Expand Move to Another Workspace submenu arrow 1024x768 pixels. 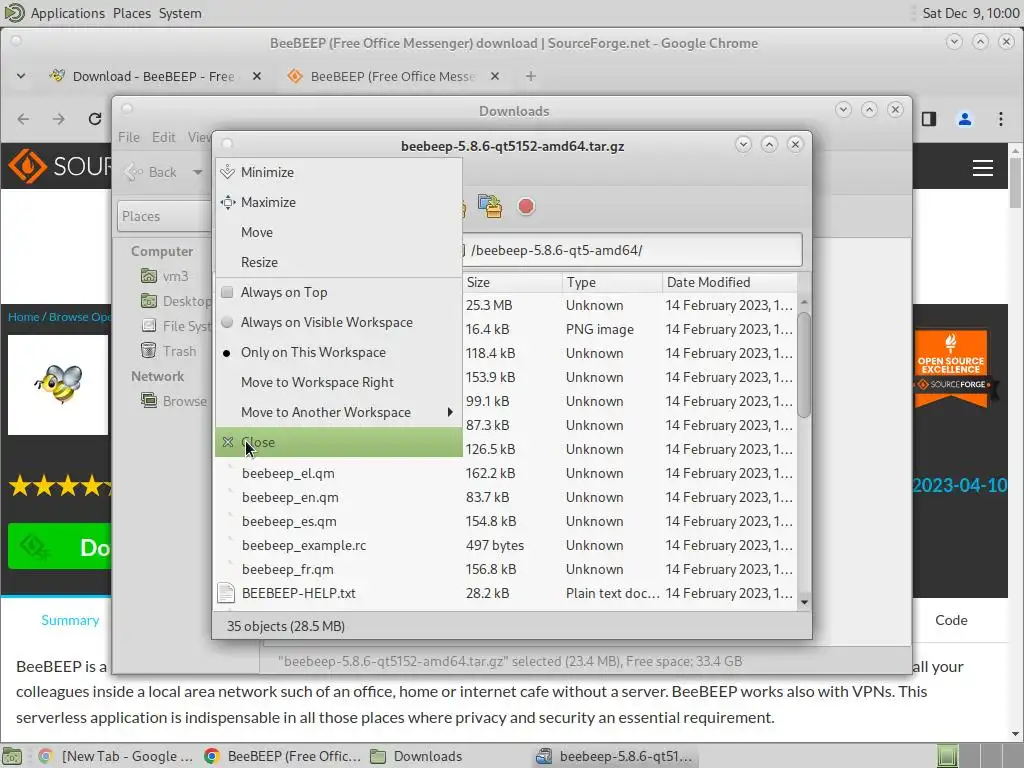tap(450, 412)
